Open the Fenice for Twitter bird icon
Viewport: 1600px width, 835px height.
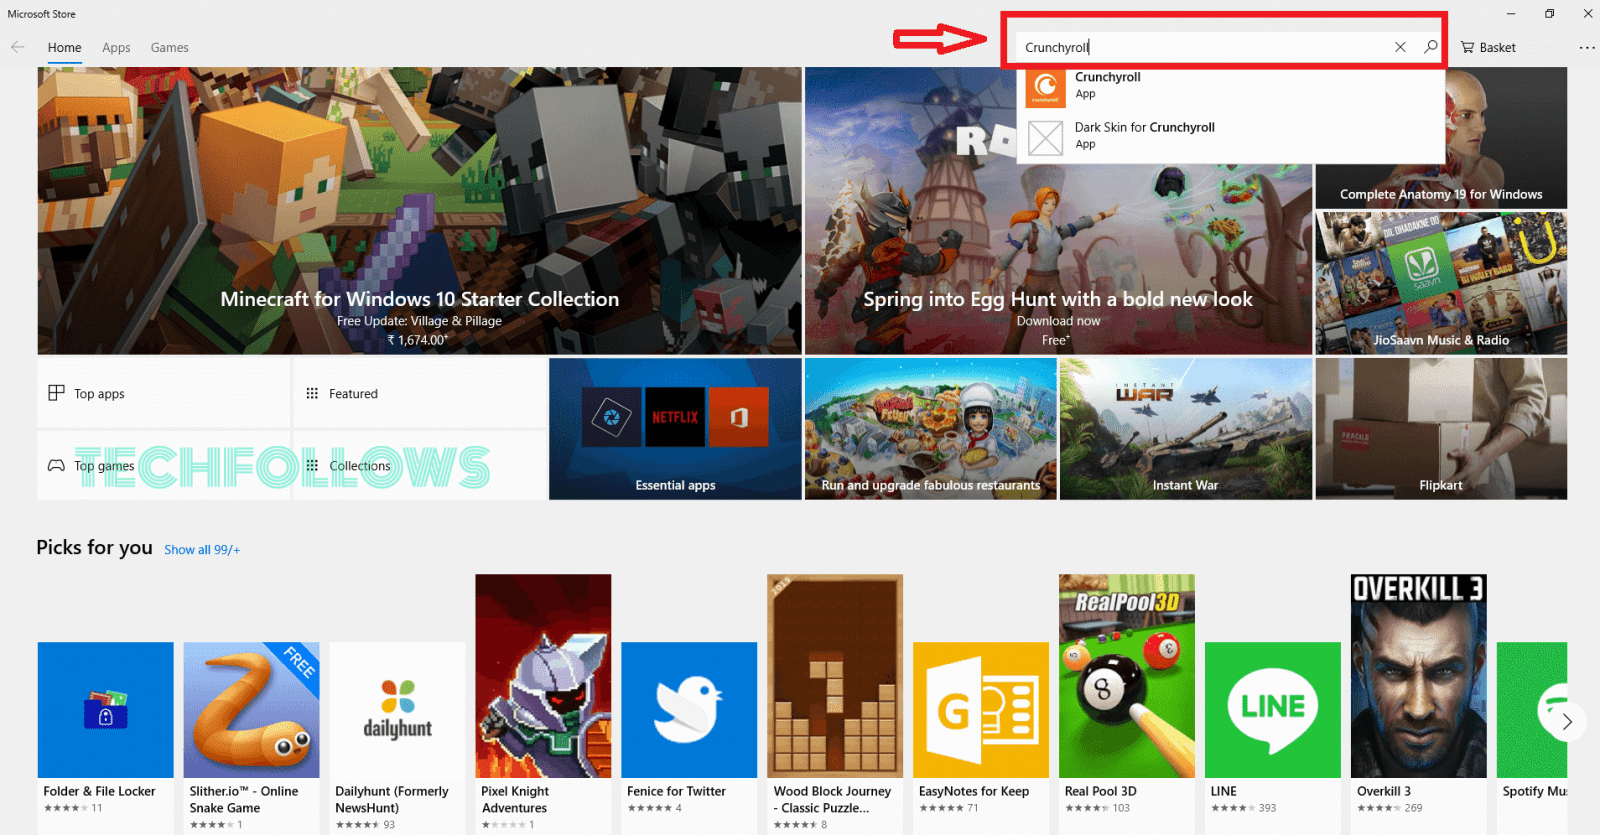pyautogui.click(x=689, y=710)
